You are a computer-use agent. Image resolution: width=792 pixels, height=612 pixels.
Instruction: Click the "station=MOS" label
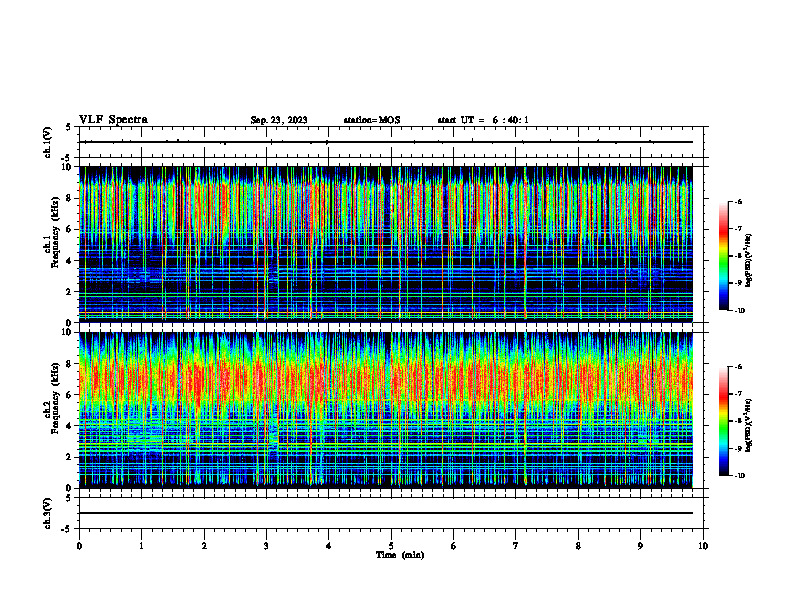(372, 120)
